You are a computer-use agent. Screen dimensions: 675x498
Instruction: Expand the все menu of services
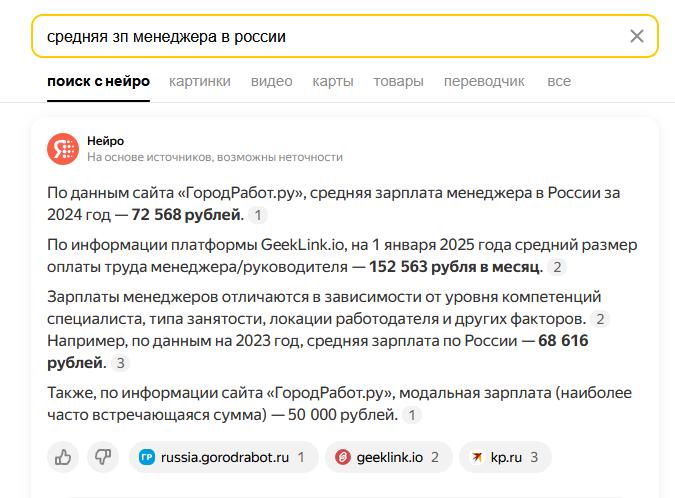click(559, 81)
